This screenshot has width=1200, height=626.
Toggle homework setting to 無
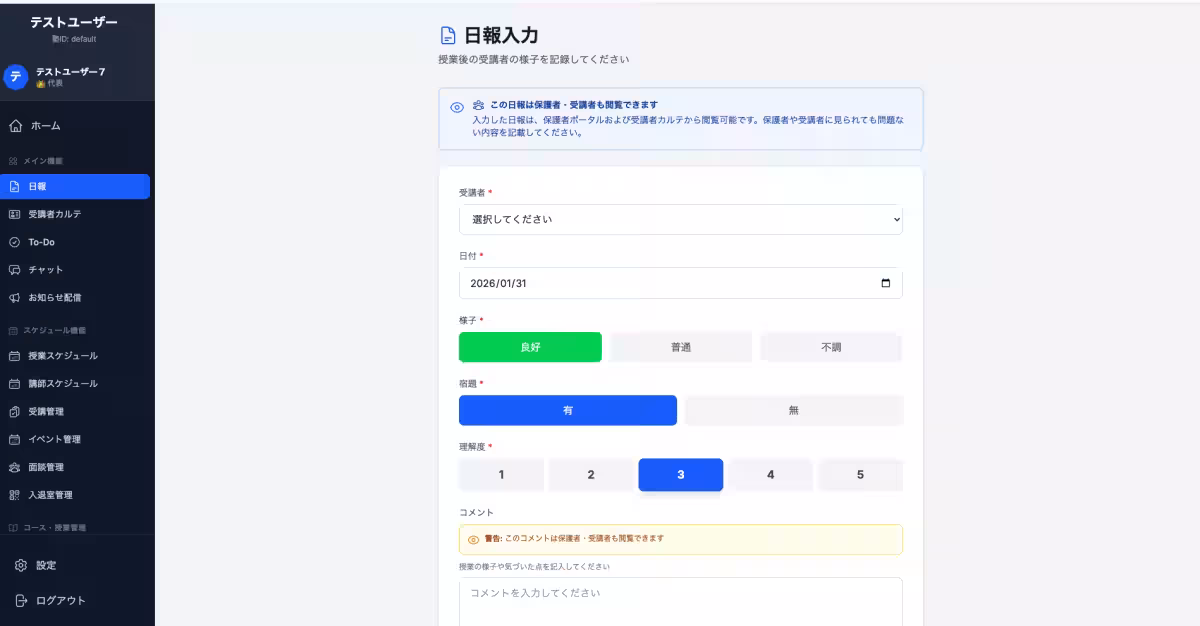pyautogui.click(x=793, y=410)
